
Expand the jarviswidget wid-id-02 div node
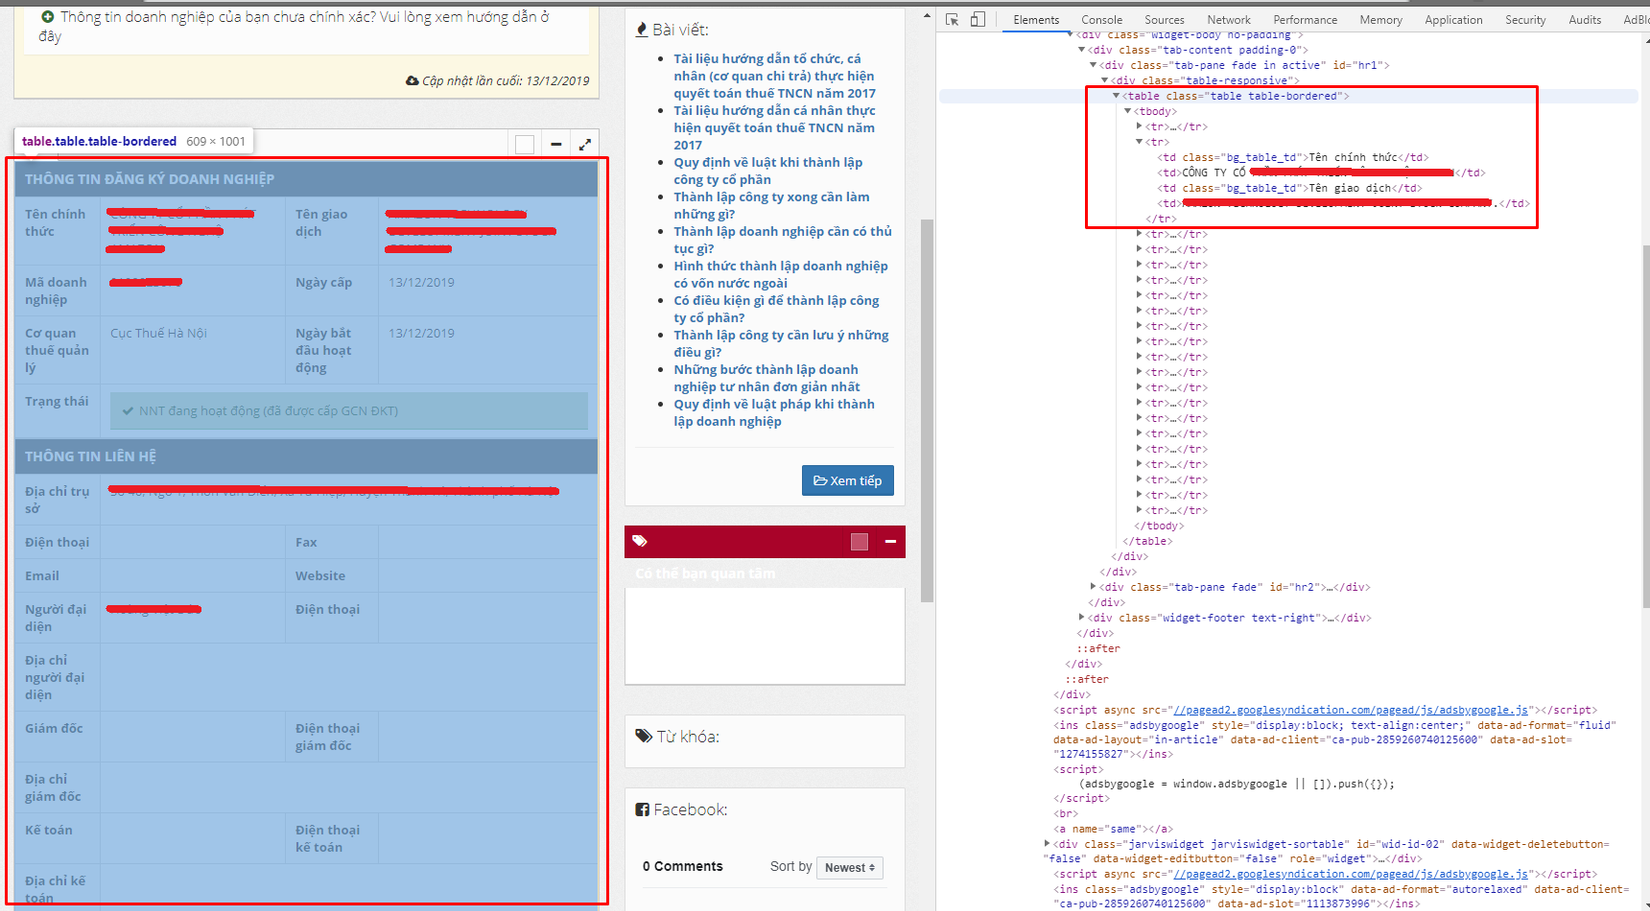pyautogui.click(x=1047, y=844)
